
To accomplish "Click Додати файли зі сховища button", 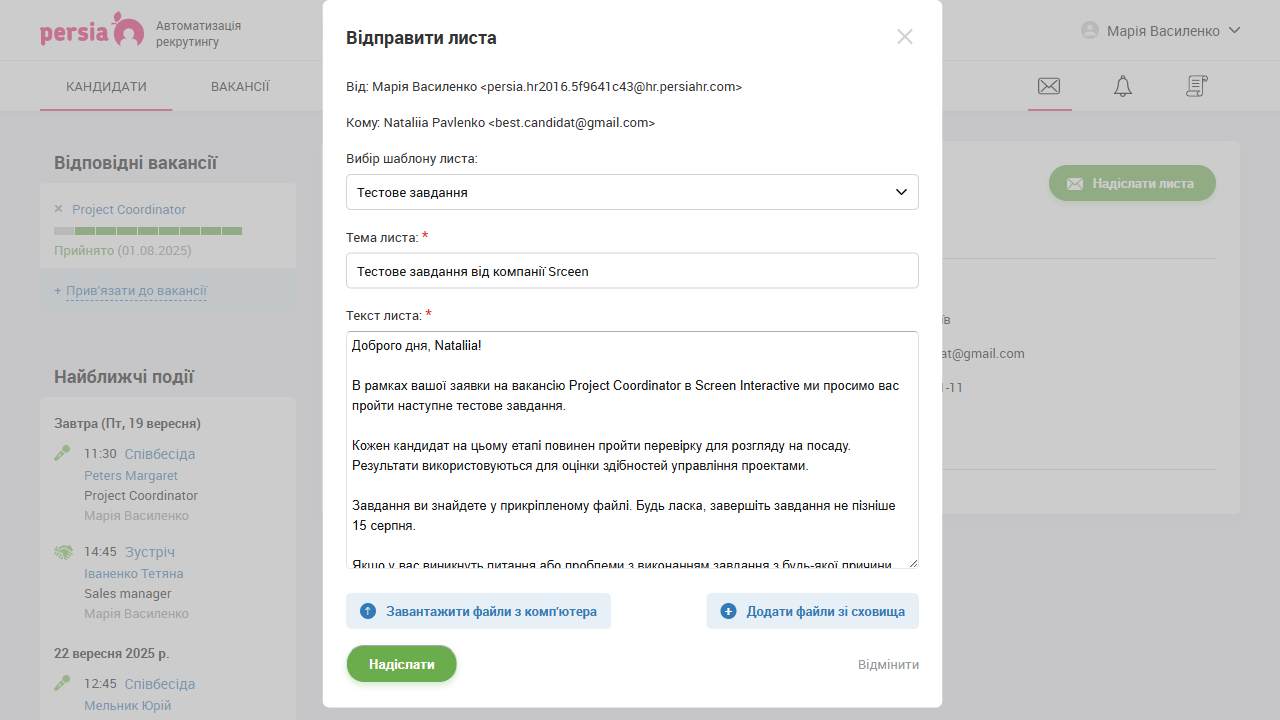I will (812, 611).
